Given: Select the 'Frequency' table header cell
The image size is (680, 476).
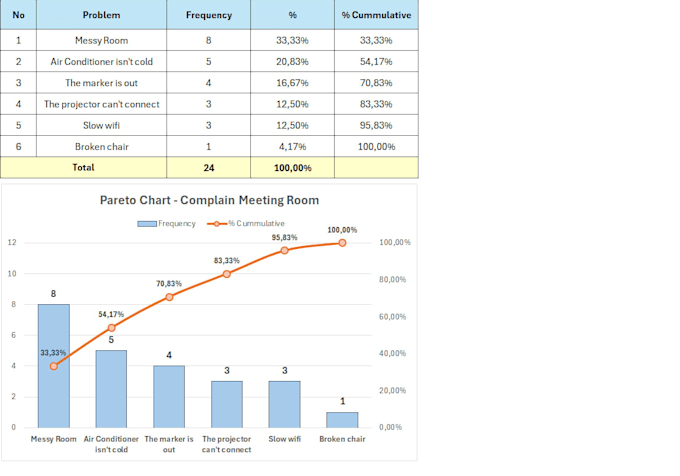Looking at the screenshot, I should (x=209, y=15).
